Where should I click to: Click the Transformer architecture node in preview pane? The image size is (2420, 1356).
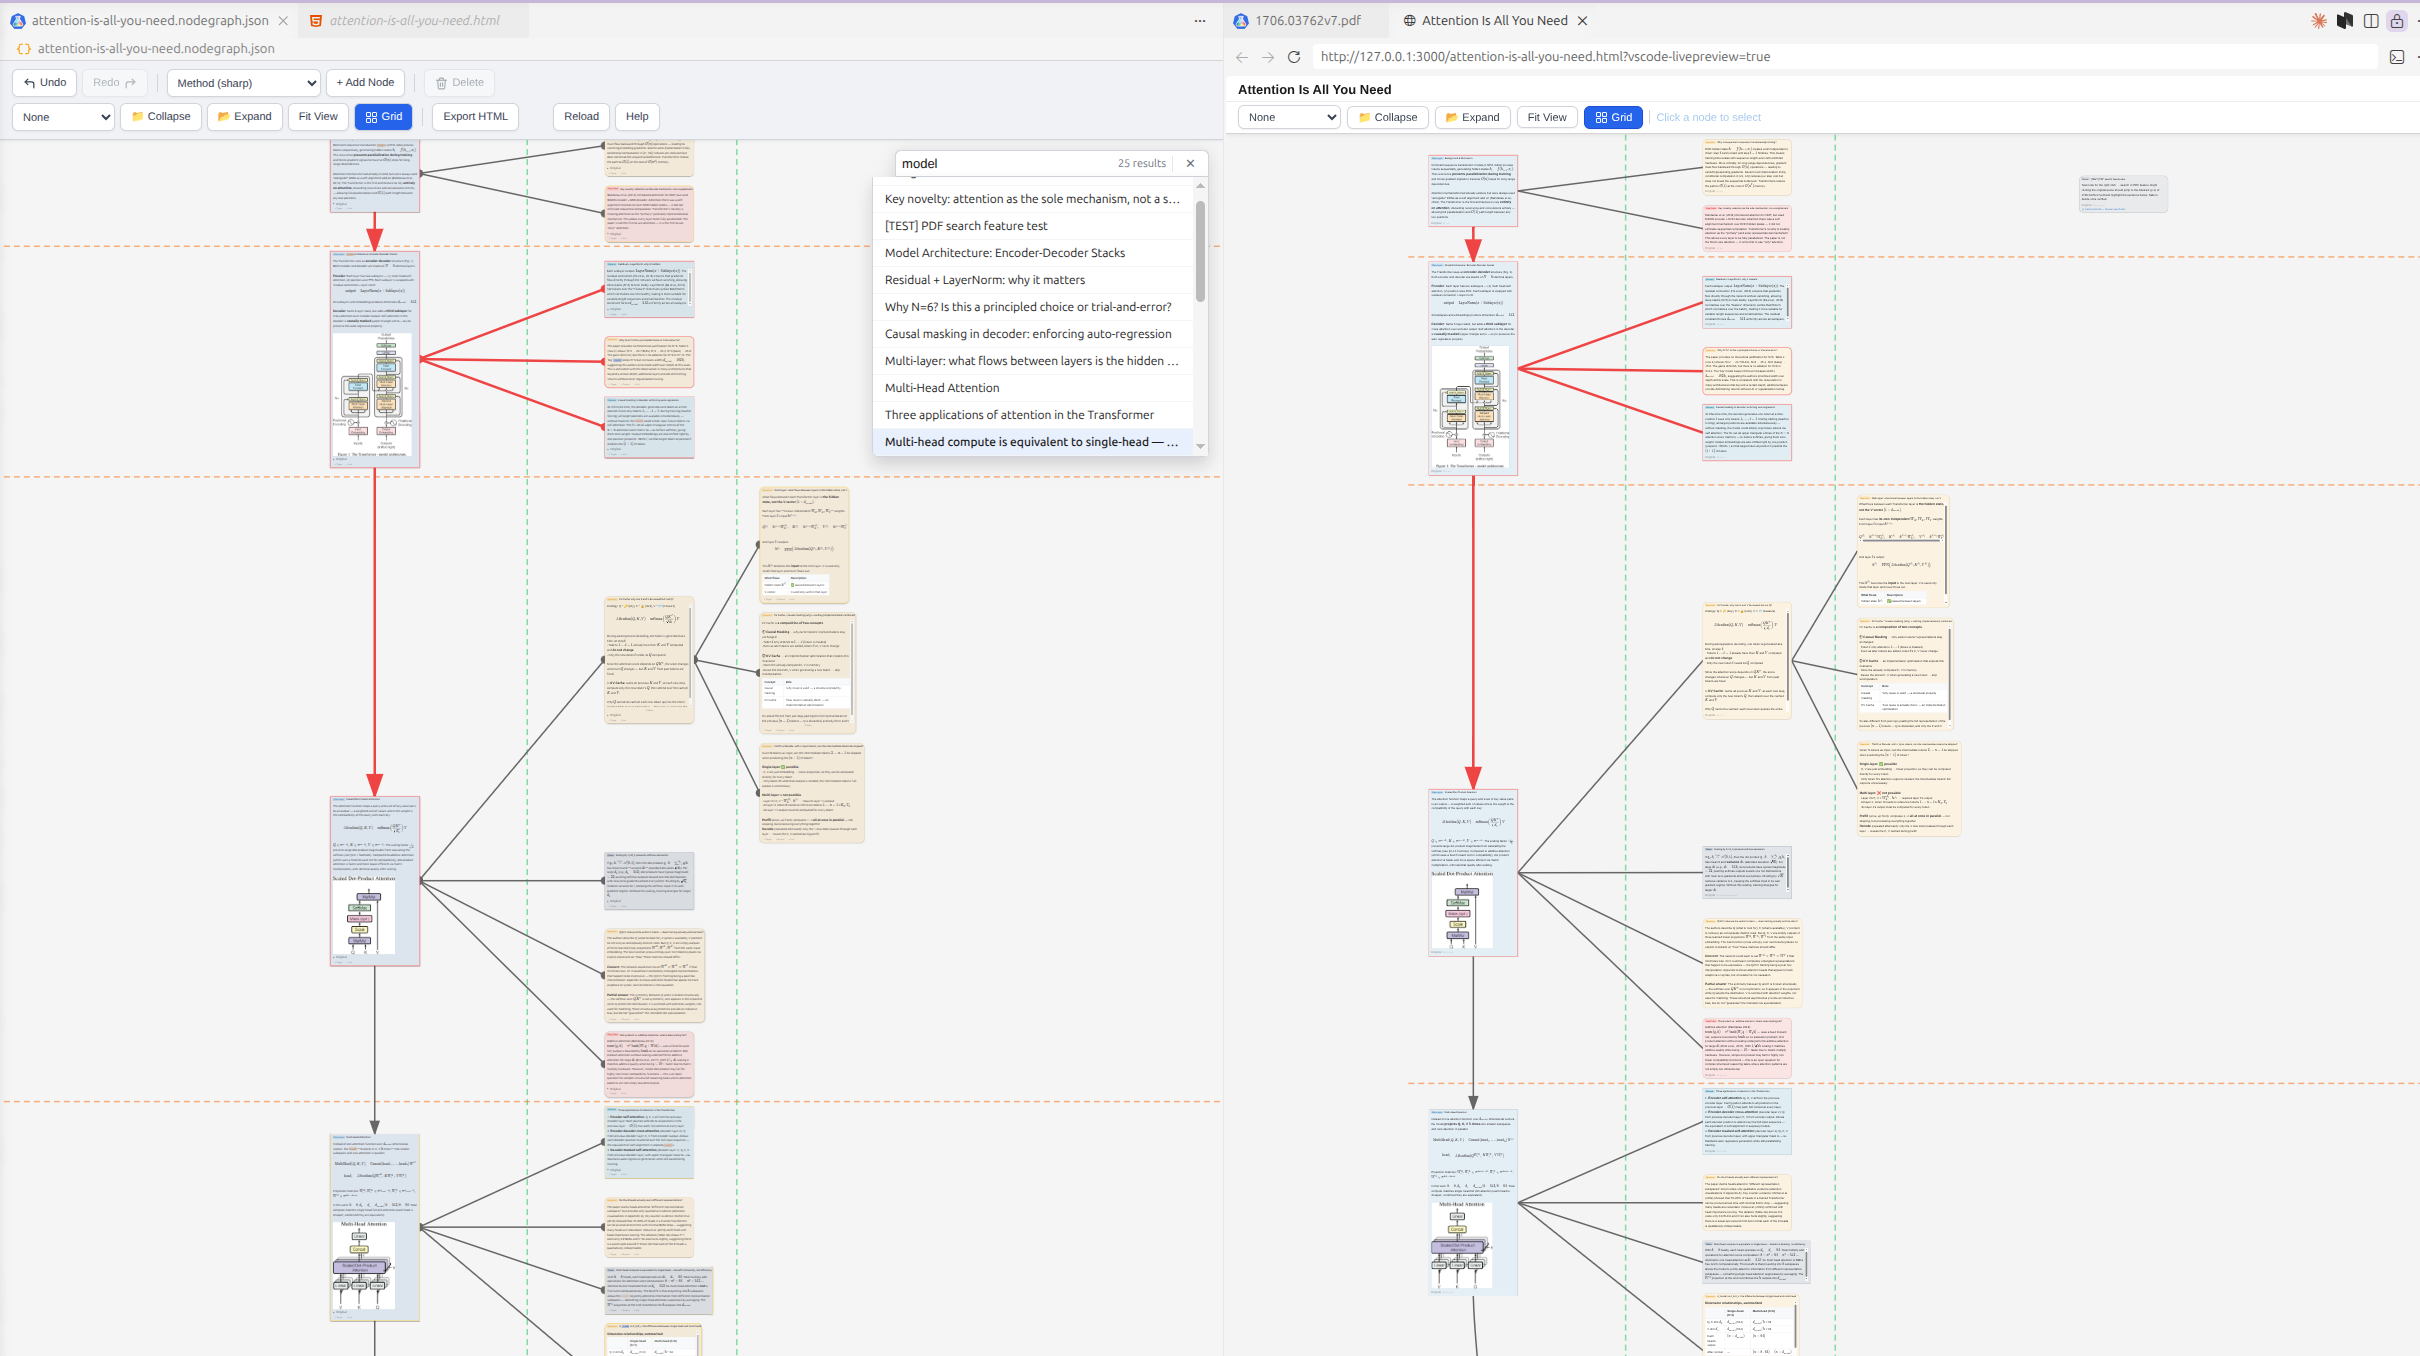coord(1473,367)
